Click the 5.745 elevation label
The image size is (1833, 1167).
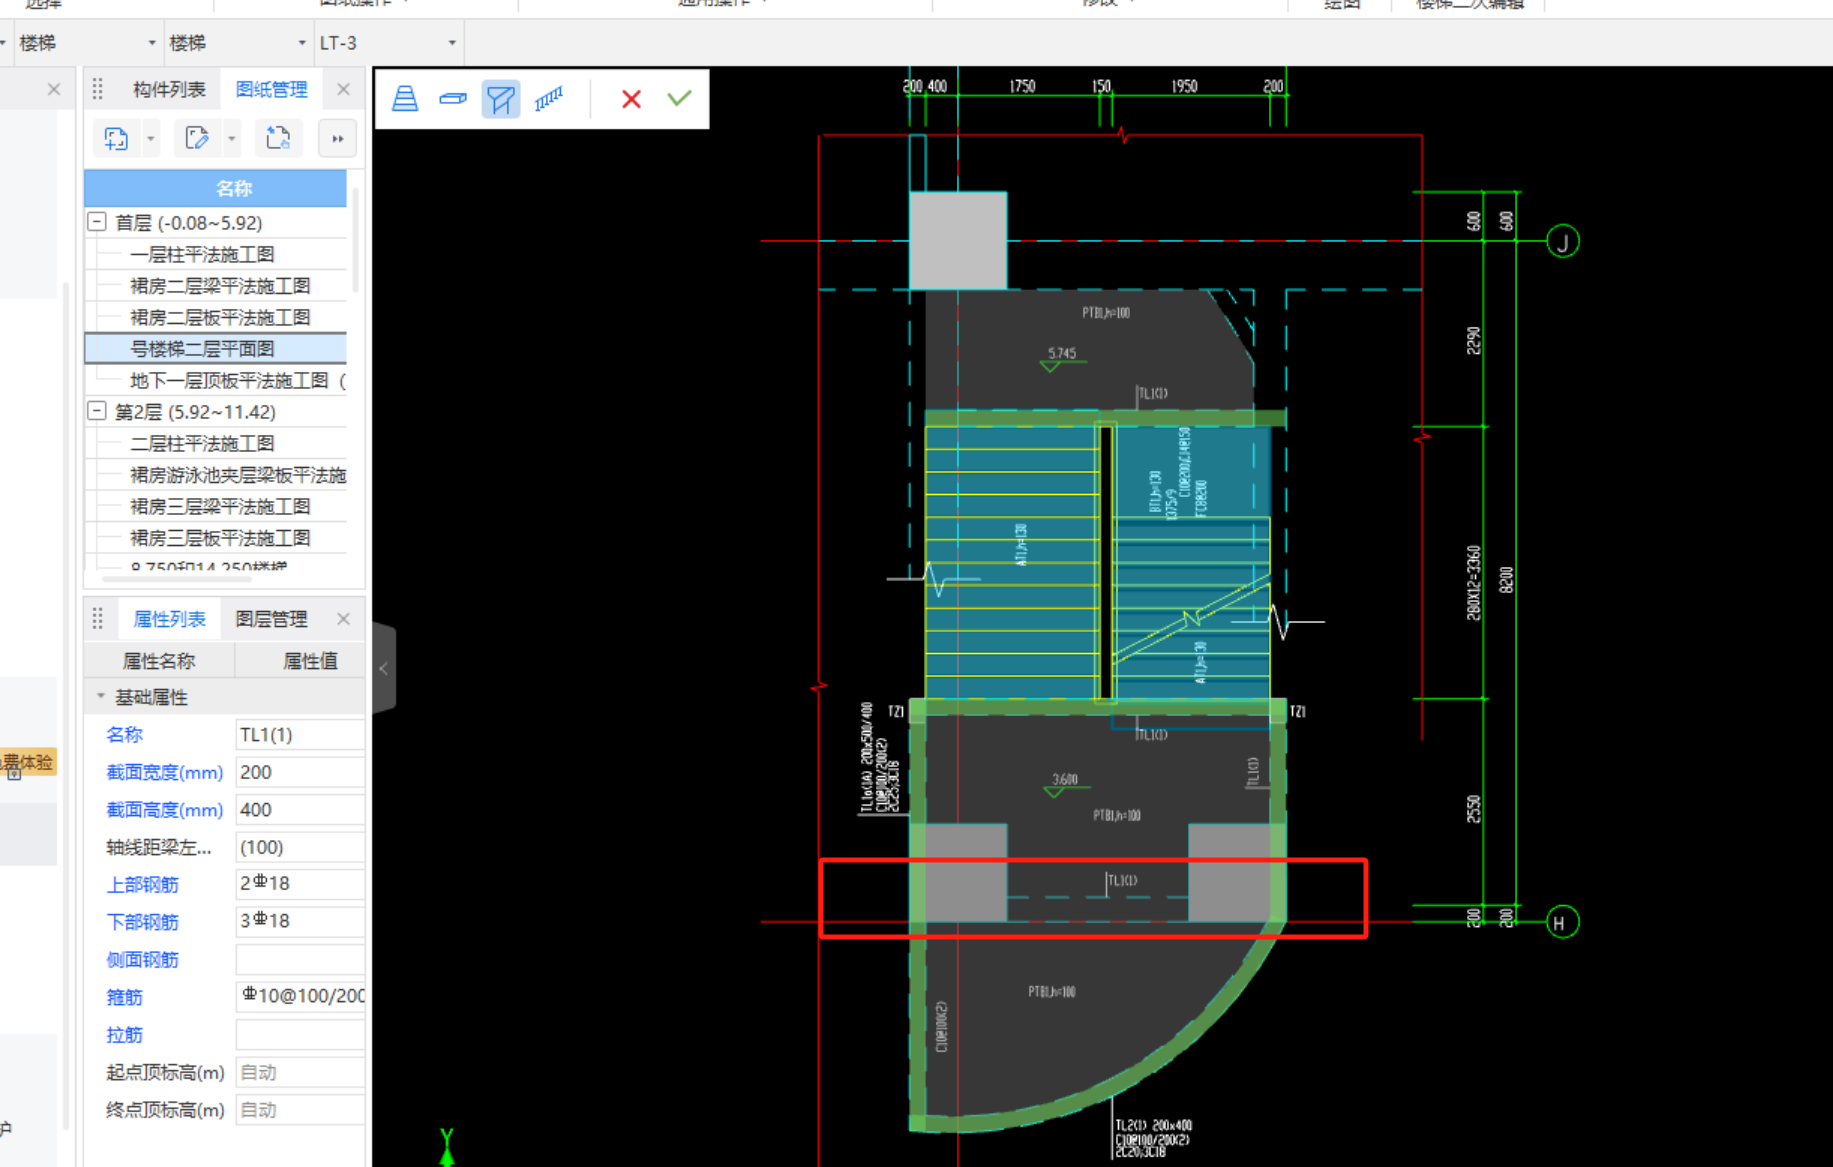1062,353
